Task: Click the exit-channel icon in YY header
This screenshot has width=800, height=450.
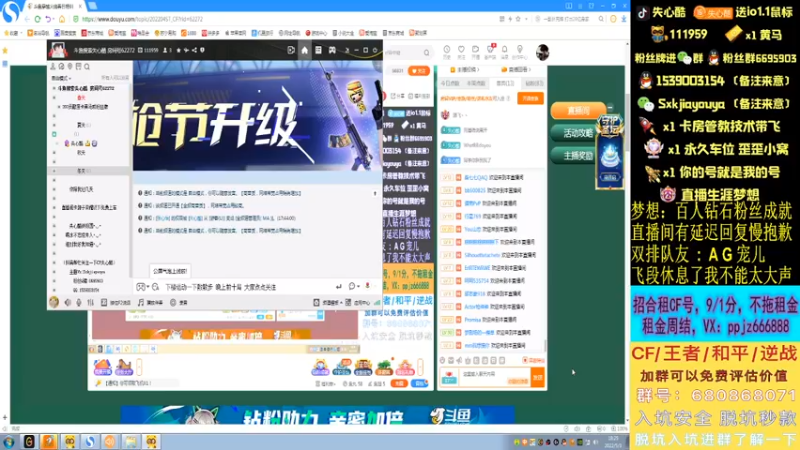Action: (291, 50)
